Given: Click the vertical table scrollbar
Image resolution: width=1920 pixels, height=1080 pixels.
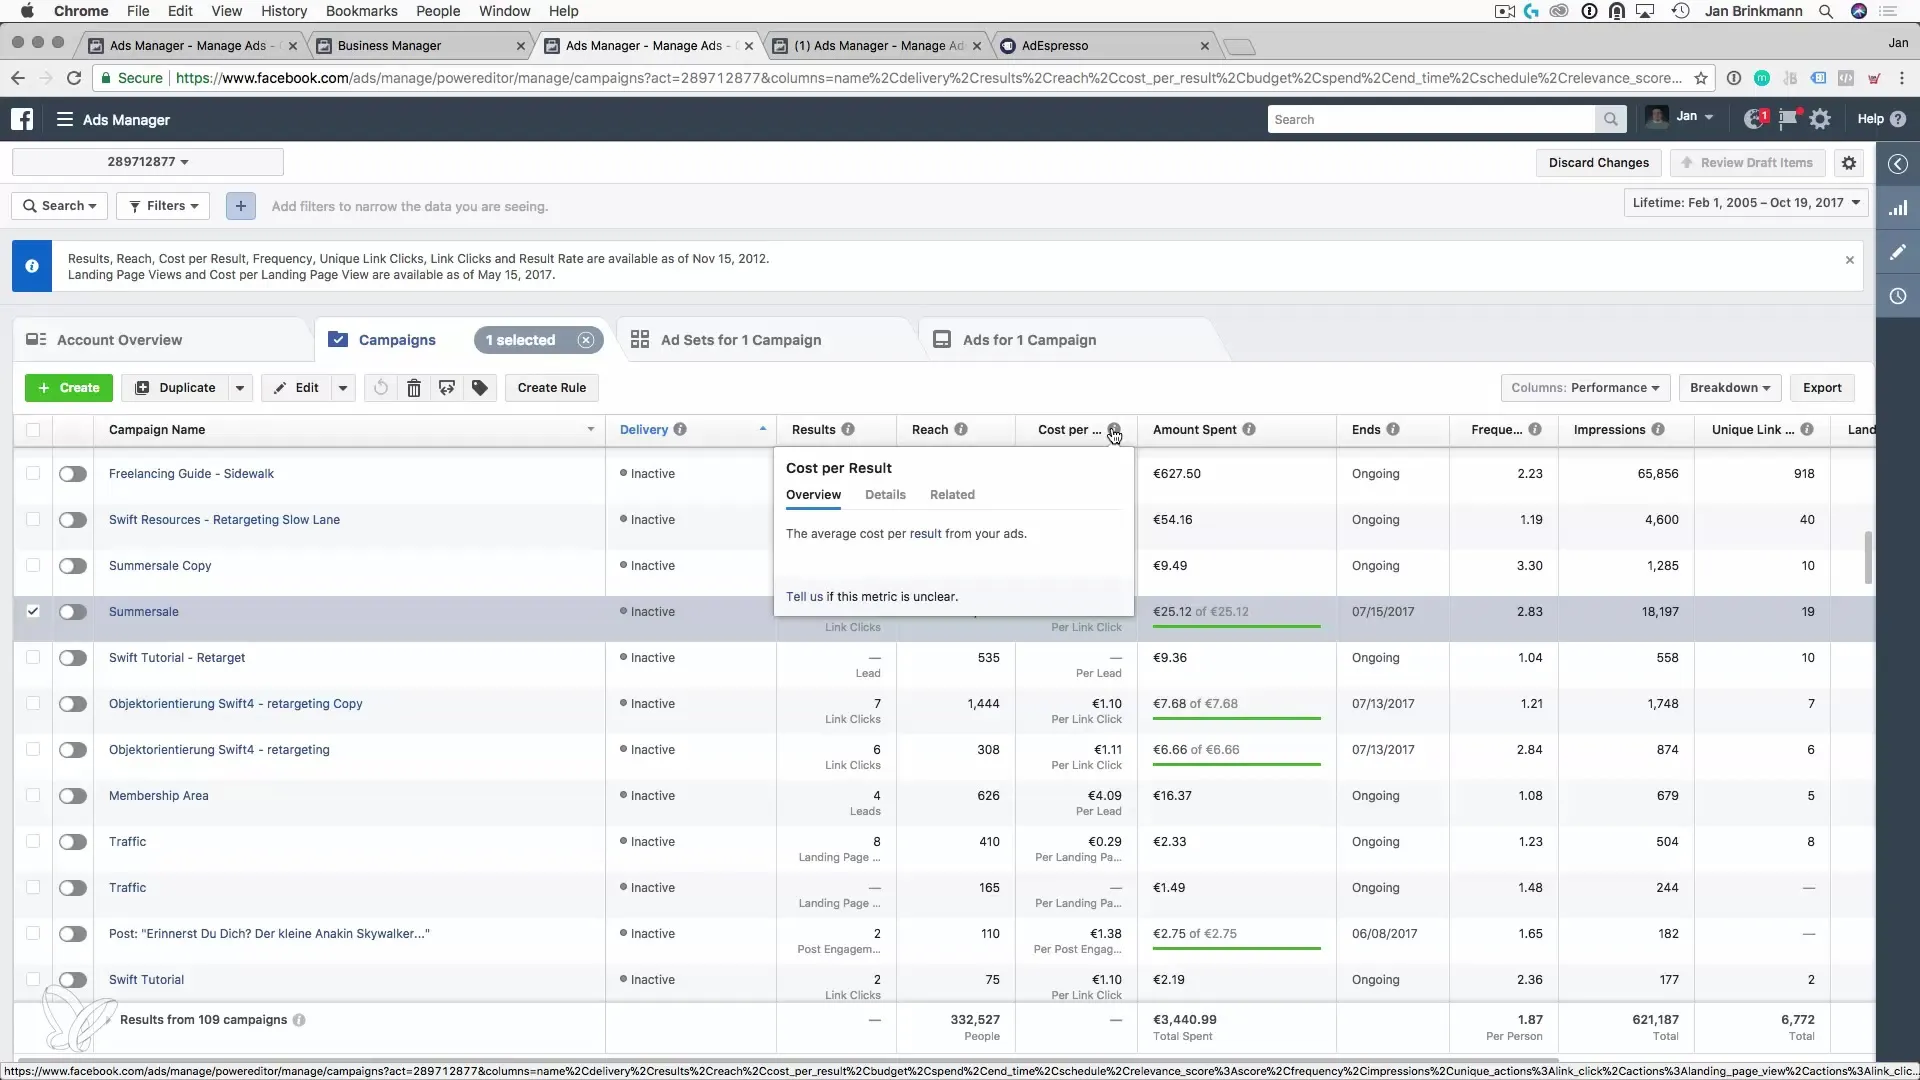Looking at the screenshot, I should click(1868, 557).
